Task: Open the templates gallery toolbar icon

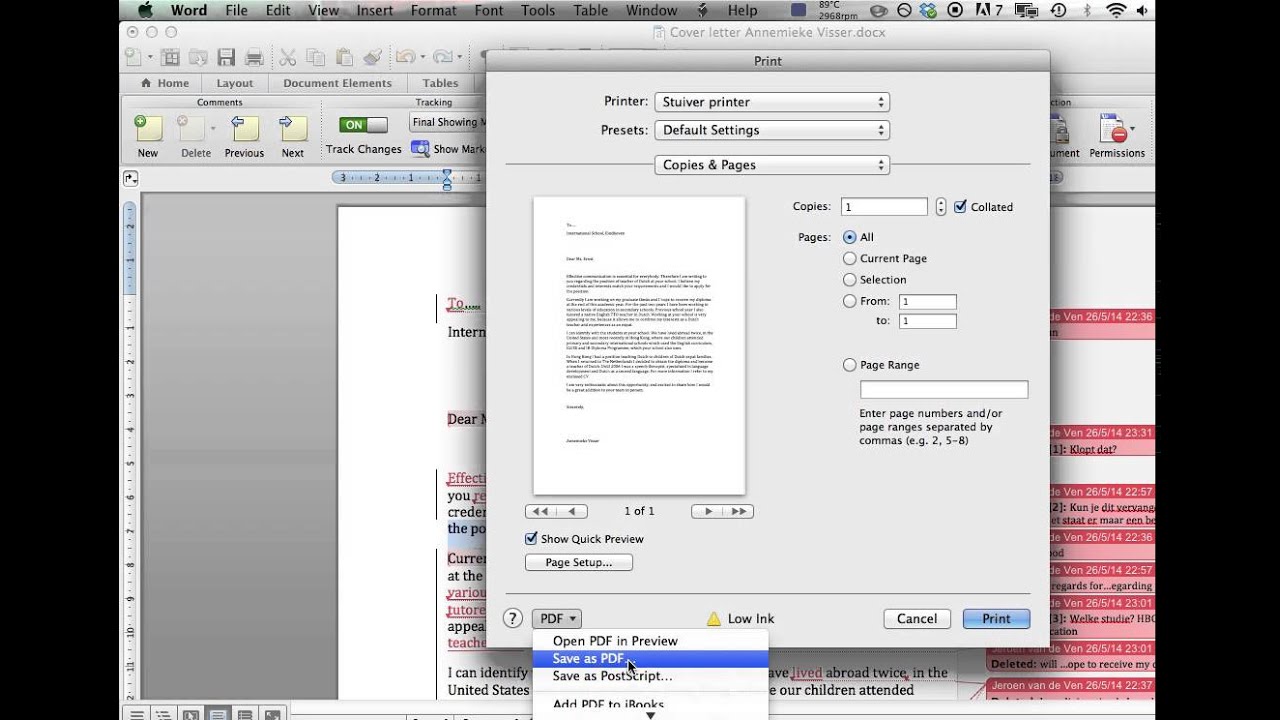Action: pyautogui.click(x=171, y=57)
